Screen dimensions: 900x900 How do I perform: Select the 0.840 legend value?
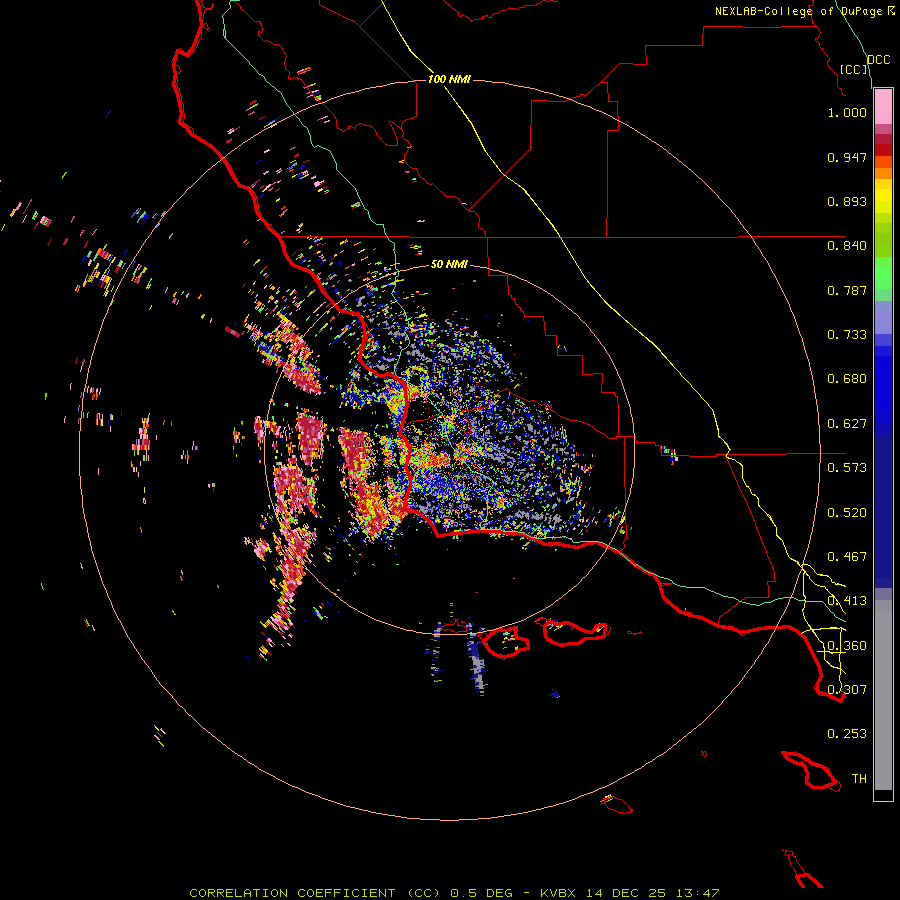[847, 246]
